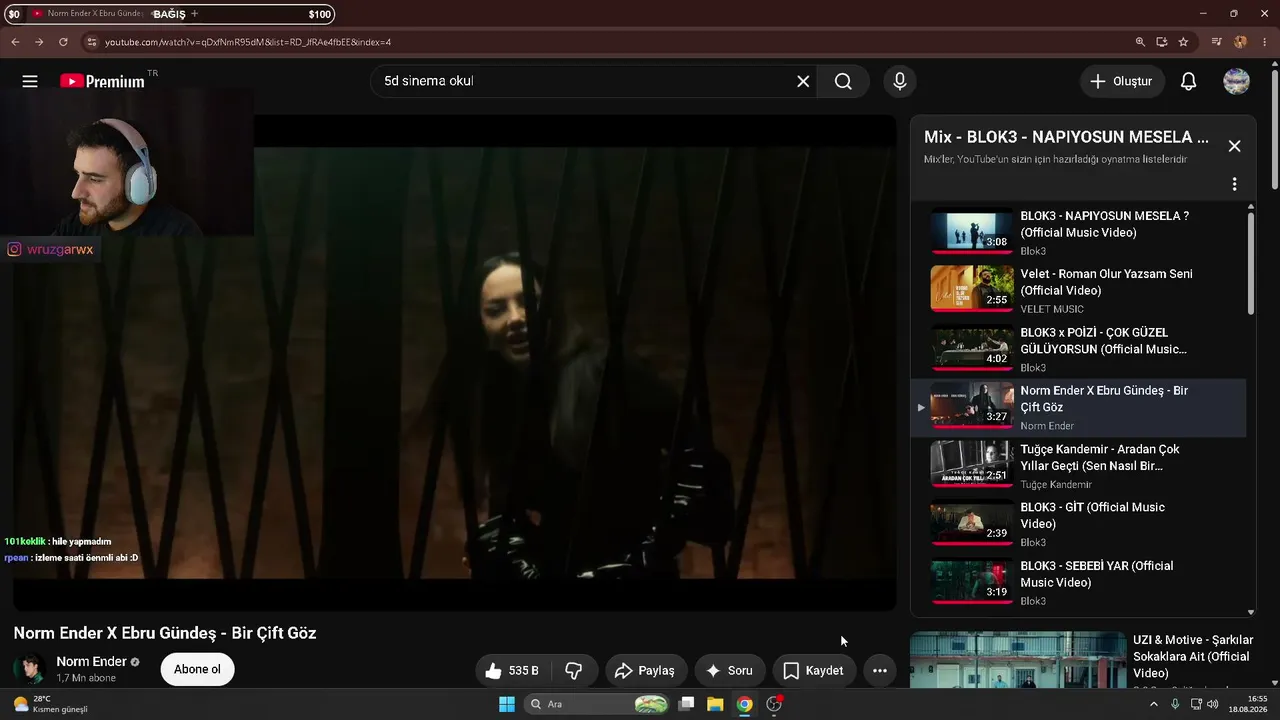Screen dimensions: 1280x720
Task: Click the taskbar Ara search box
Action: [598, 704]
